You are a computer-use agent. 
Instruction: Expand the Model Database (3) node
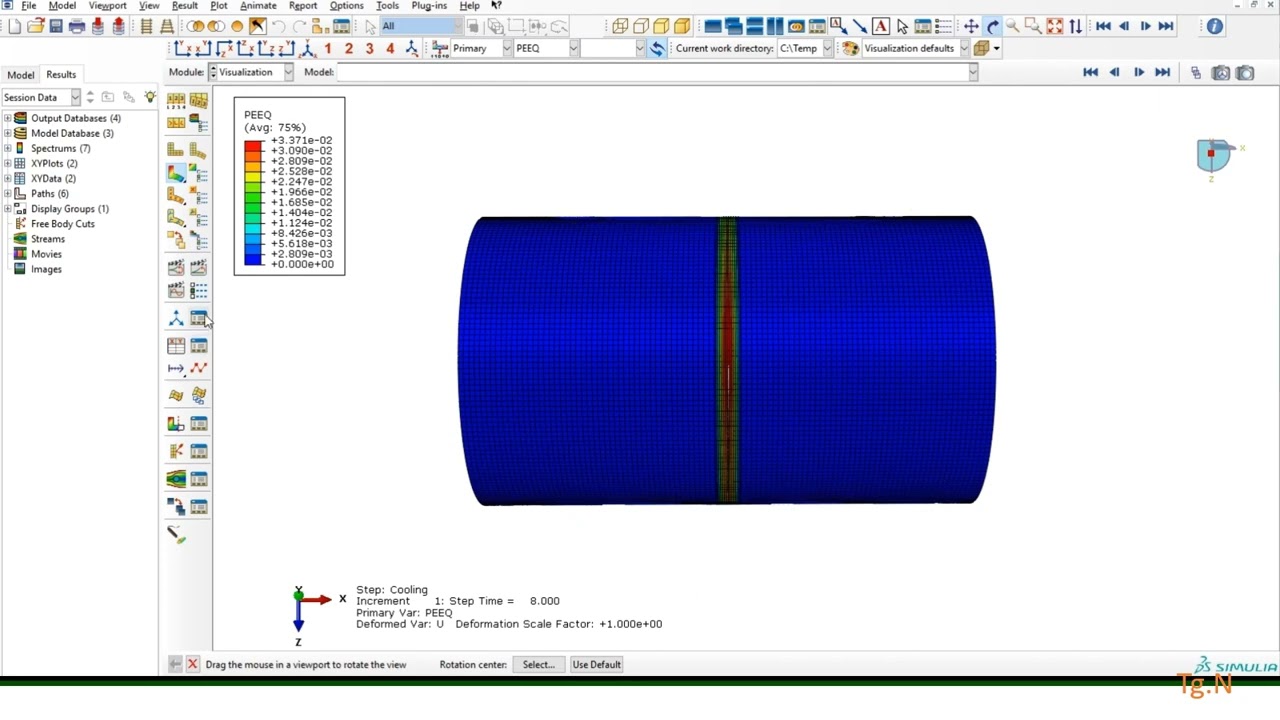(x=7, y=133)
